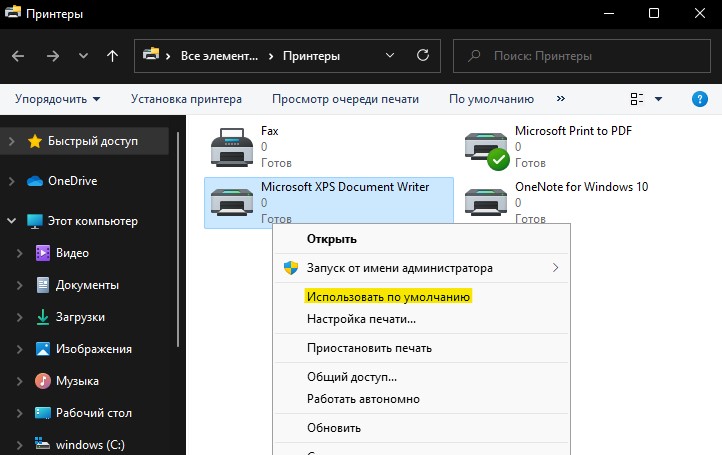Click the Изображения pictures icon

point(43,349)
